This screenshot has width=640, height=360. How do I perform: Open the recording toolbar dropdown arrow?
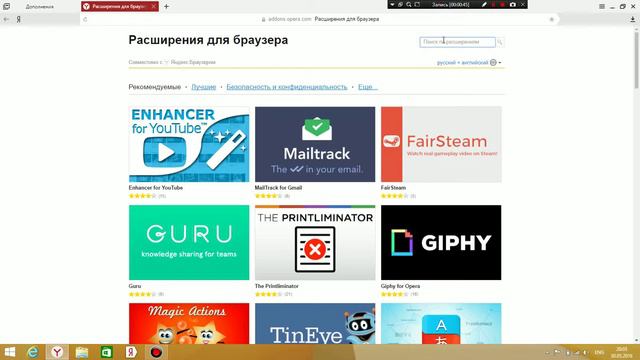click(x=392, y=4)
